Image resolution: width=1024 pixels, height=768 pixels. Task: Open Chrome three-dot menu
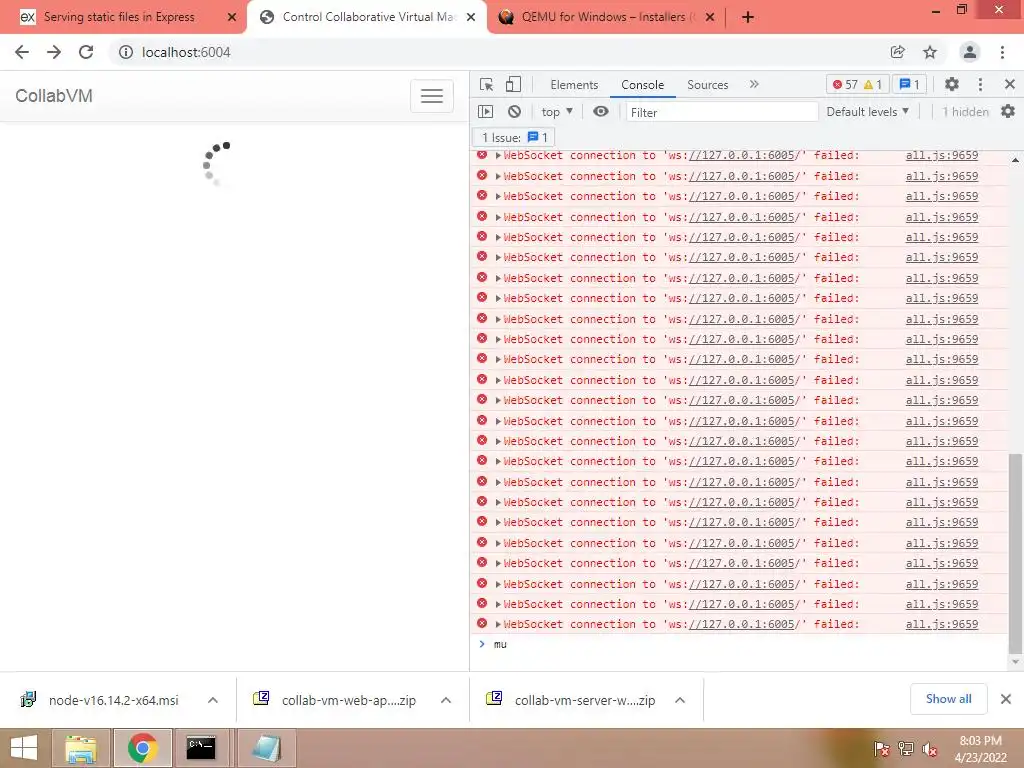1002,52
